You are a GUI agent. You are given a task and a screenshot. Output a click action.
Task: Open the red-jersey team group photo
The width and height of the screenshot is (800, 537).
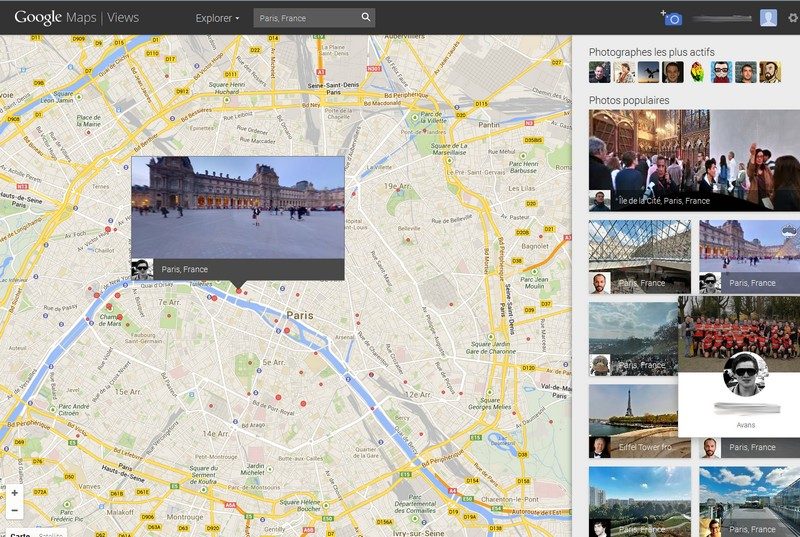coord(739,334)
